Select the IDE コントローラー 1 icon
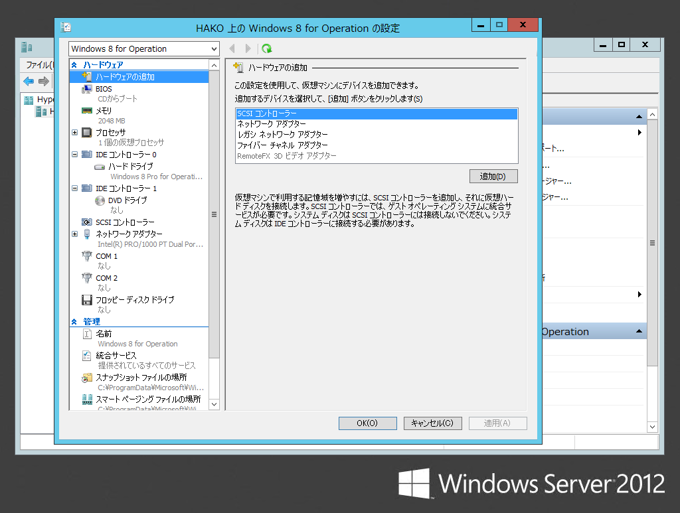Image resolution: width=680 pixels, height=513 pixels. point(87,188)
